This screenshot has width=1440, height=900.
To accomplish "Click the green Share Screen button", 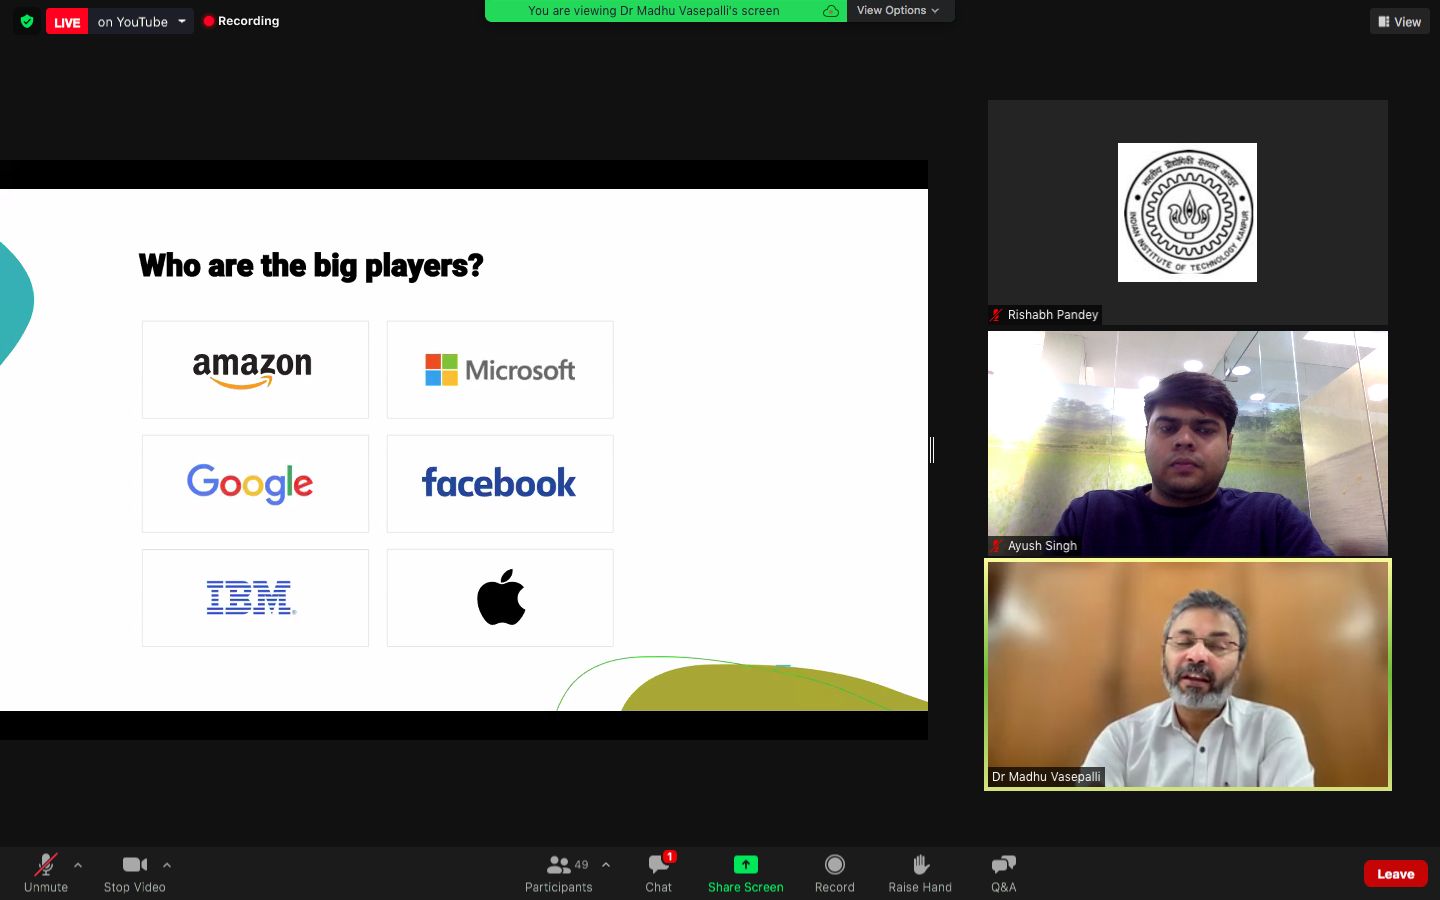I will coord(746,873).
